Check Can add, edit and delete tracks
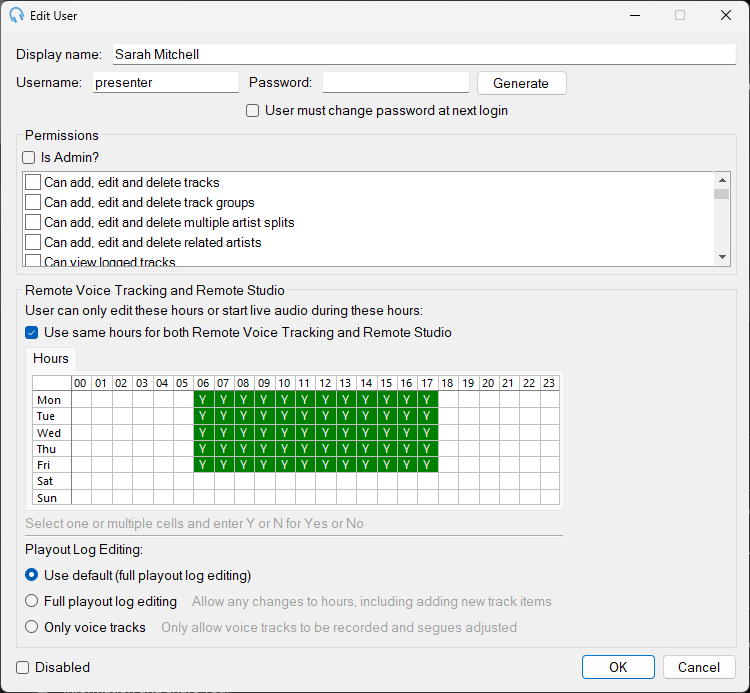Viewport: 750px width, 693px height. point(33,182)
